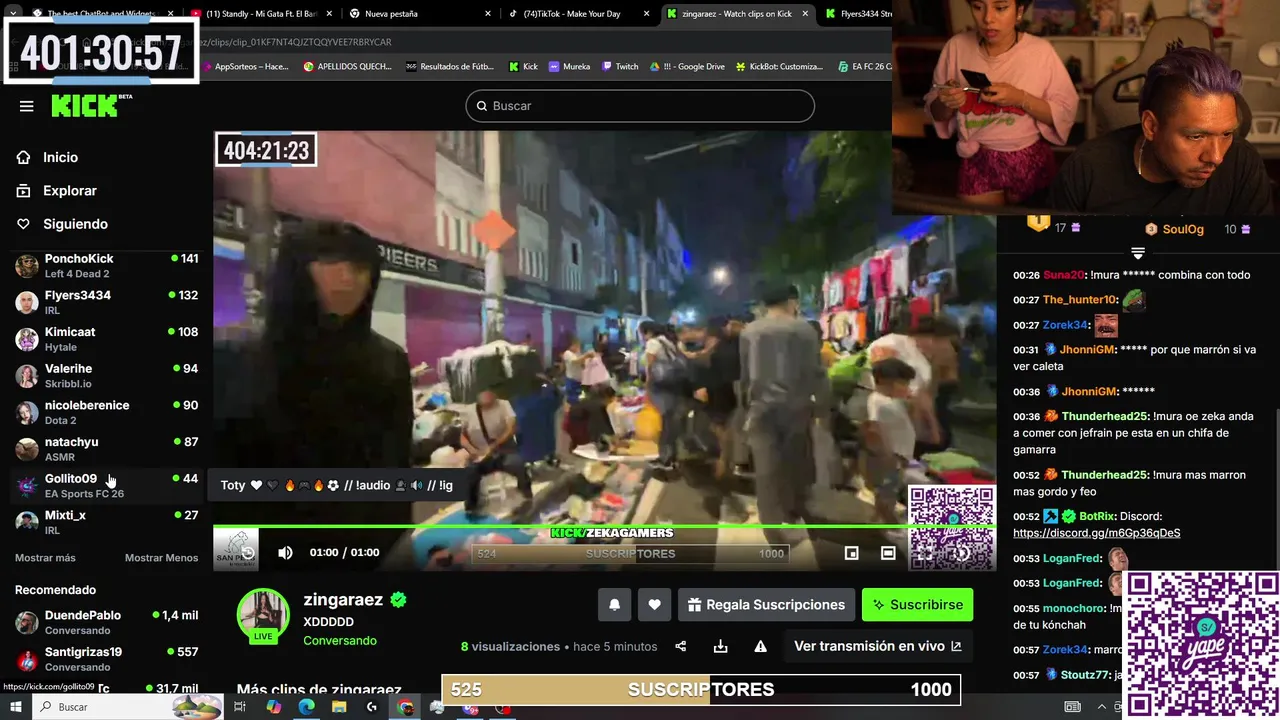Open Valerihe channel in sidebar

[106, 376]
